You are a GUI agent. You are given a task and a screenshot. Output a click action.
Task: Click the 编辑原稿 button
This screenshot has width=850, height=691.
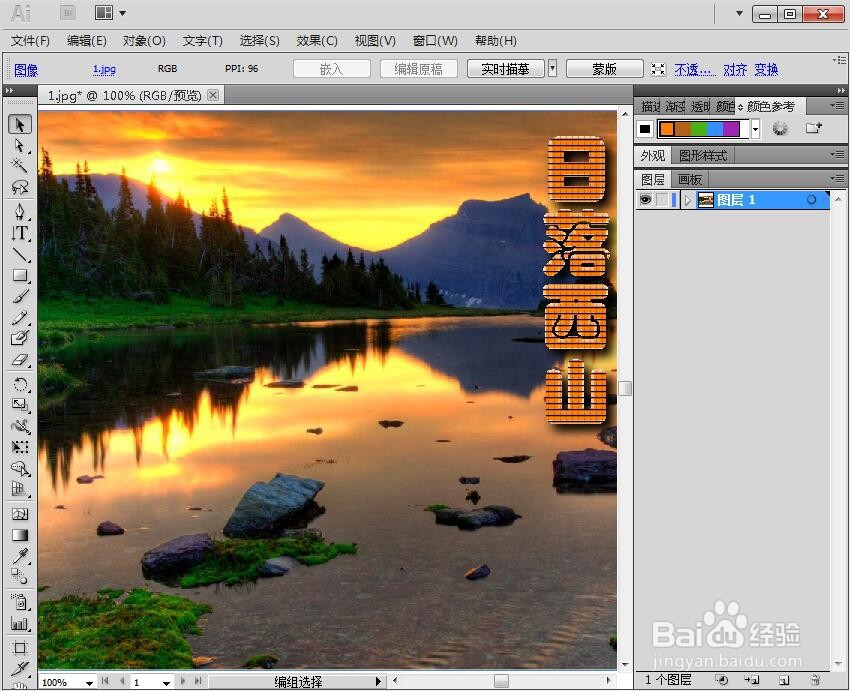[x=418, y=69]
